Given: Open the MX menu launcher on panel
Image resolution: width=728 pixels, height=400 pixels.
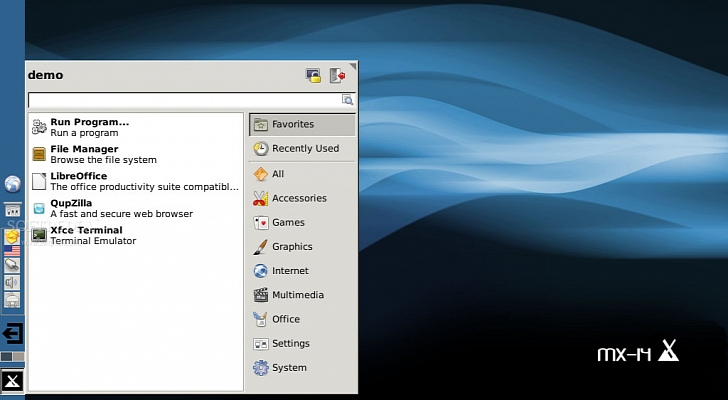Looking at the screenshot, I should (12, 381).
